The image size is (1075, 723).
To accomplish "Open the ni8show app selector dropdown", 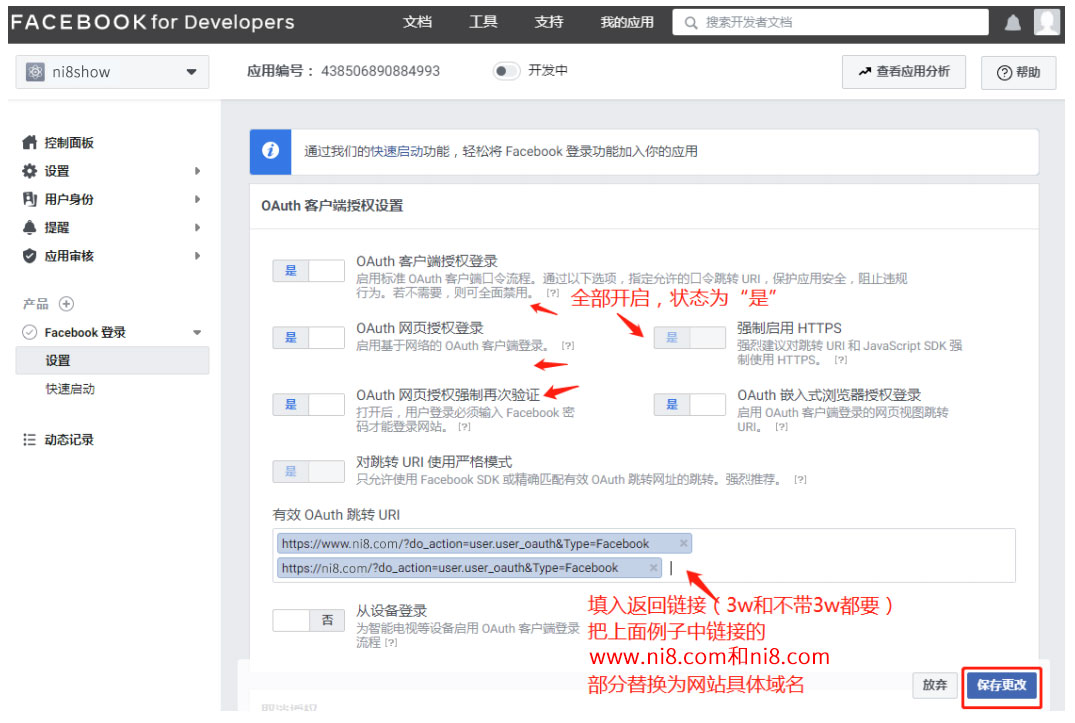I will point(112,72).
